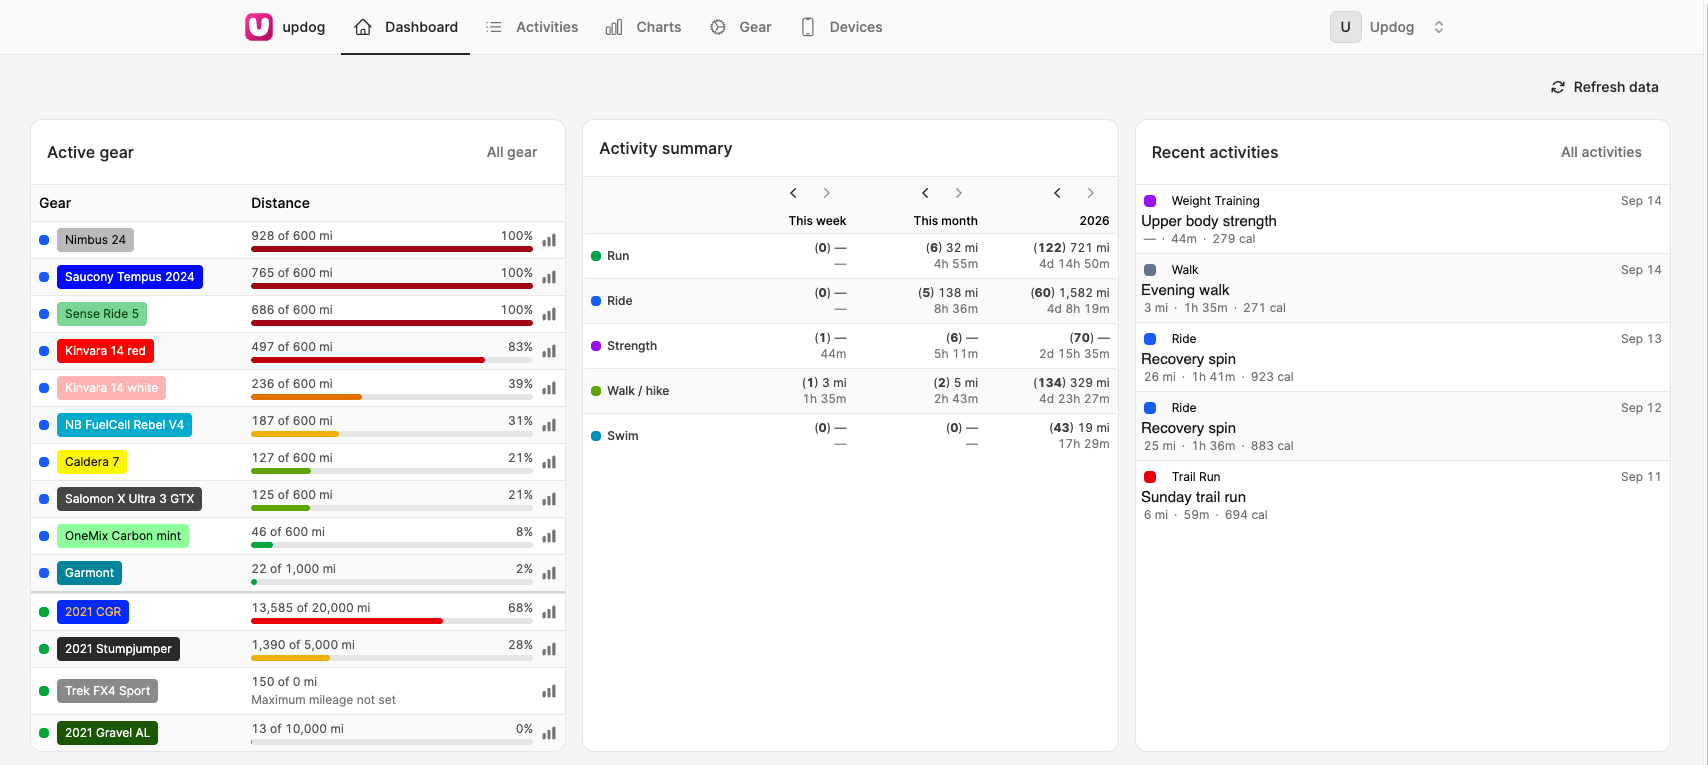Go to previous month in Activity summary
This screenshot has height=765, width=1708.
[925, 193]
